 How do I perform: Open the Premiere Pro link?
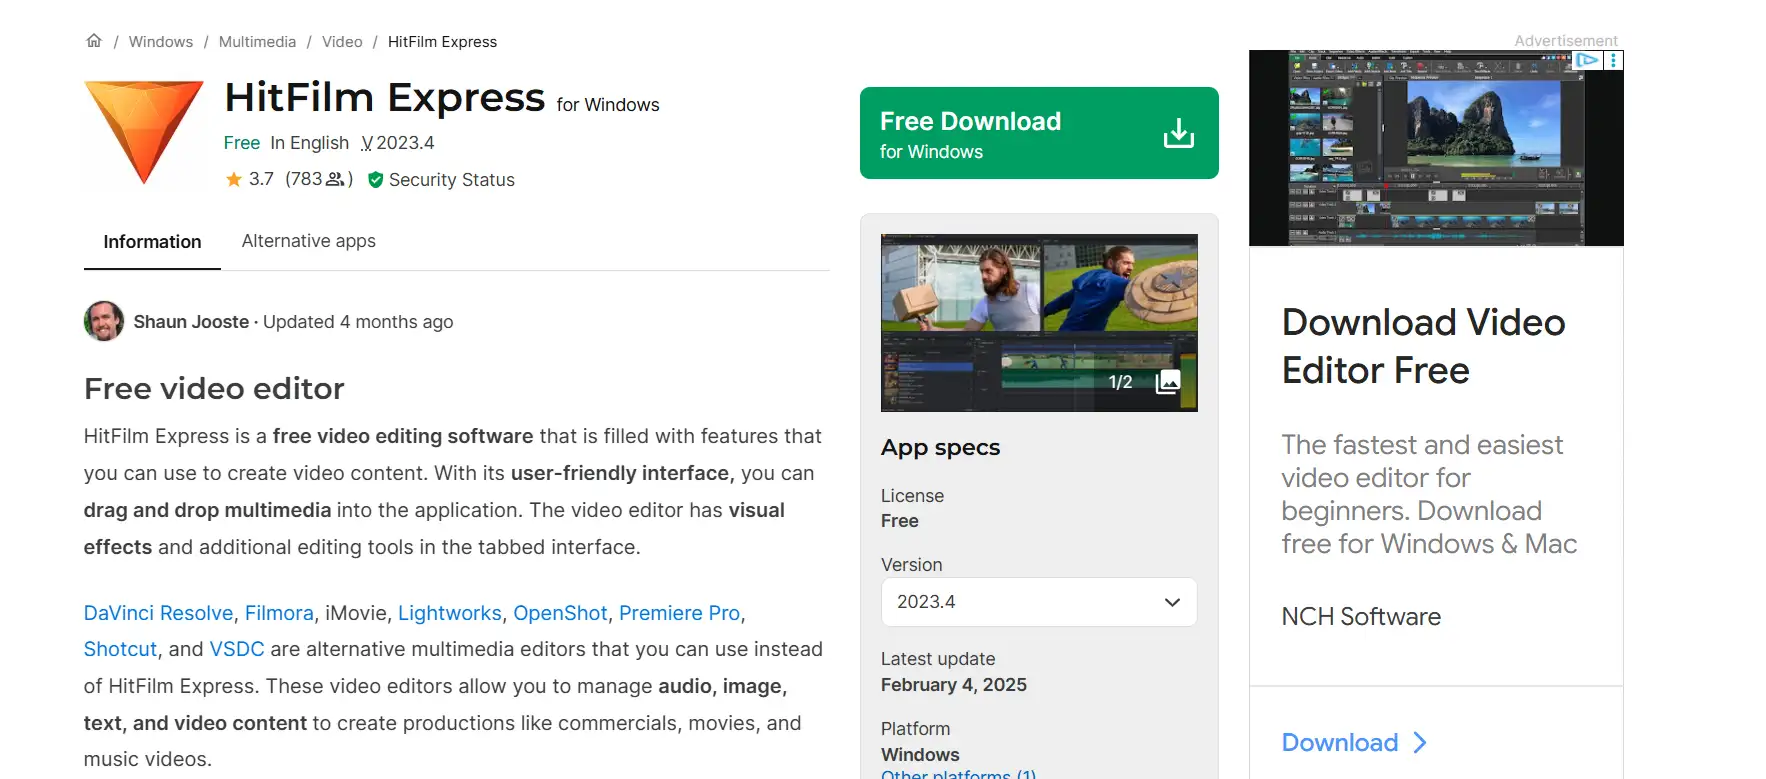(680, 613)
